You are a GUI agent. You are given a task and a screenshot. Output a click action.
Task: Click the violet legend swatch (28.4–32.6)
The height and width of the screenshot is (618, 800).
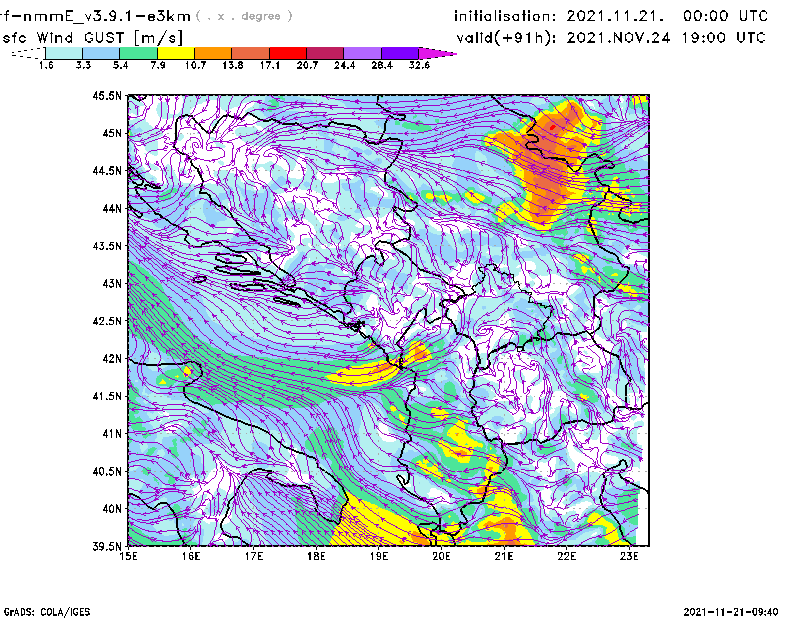coord(399,53)
